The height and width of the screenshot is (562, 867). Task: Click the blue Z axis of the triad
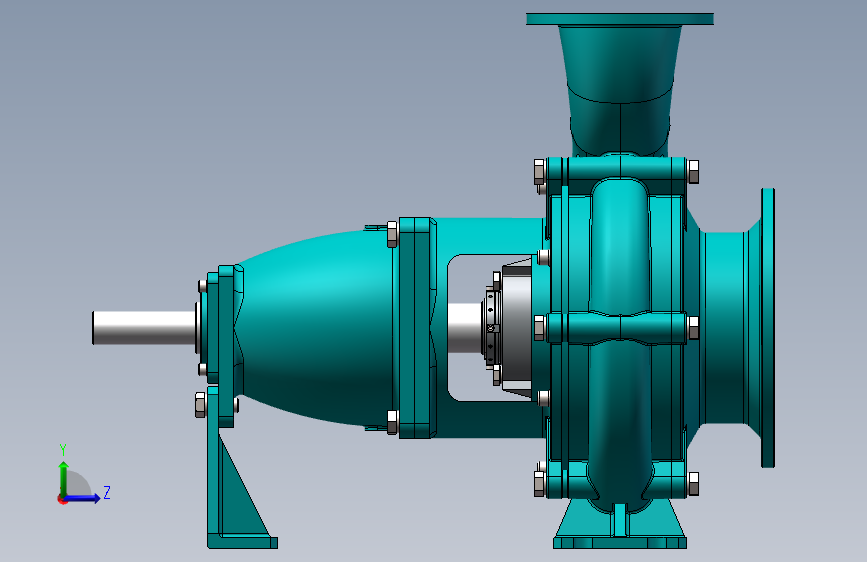point(83,498)
